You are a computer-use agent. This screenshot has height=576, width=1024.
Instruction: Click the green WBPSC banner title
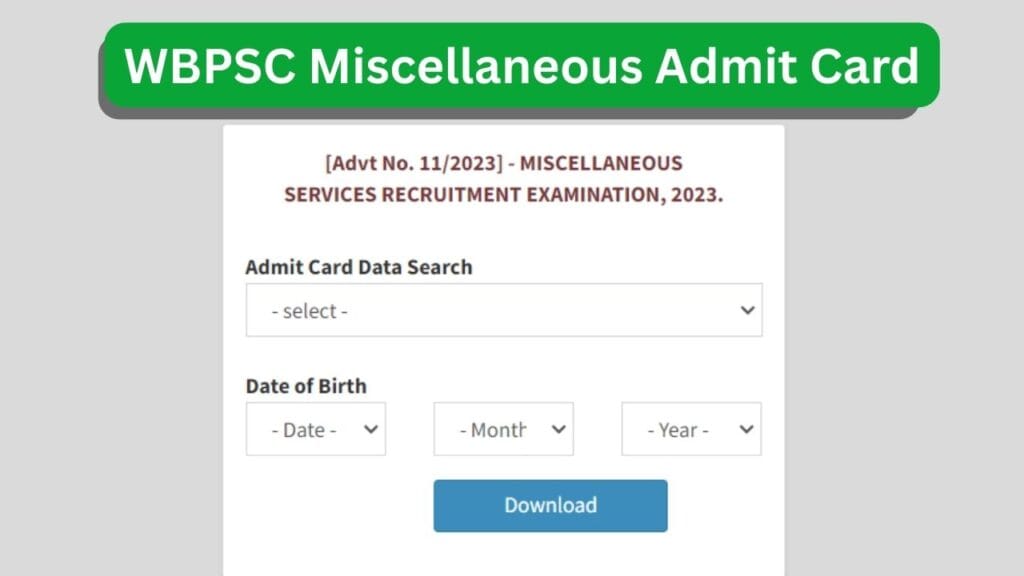pyautogui.click(x=520, y=66)
